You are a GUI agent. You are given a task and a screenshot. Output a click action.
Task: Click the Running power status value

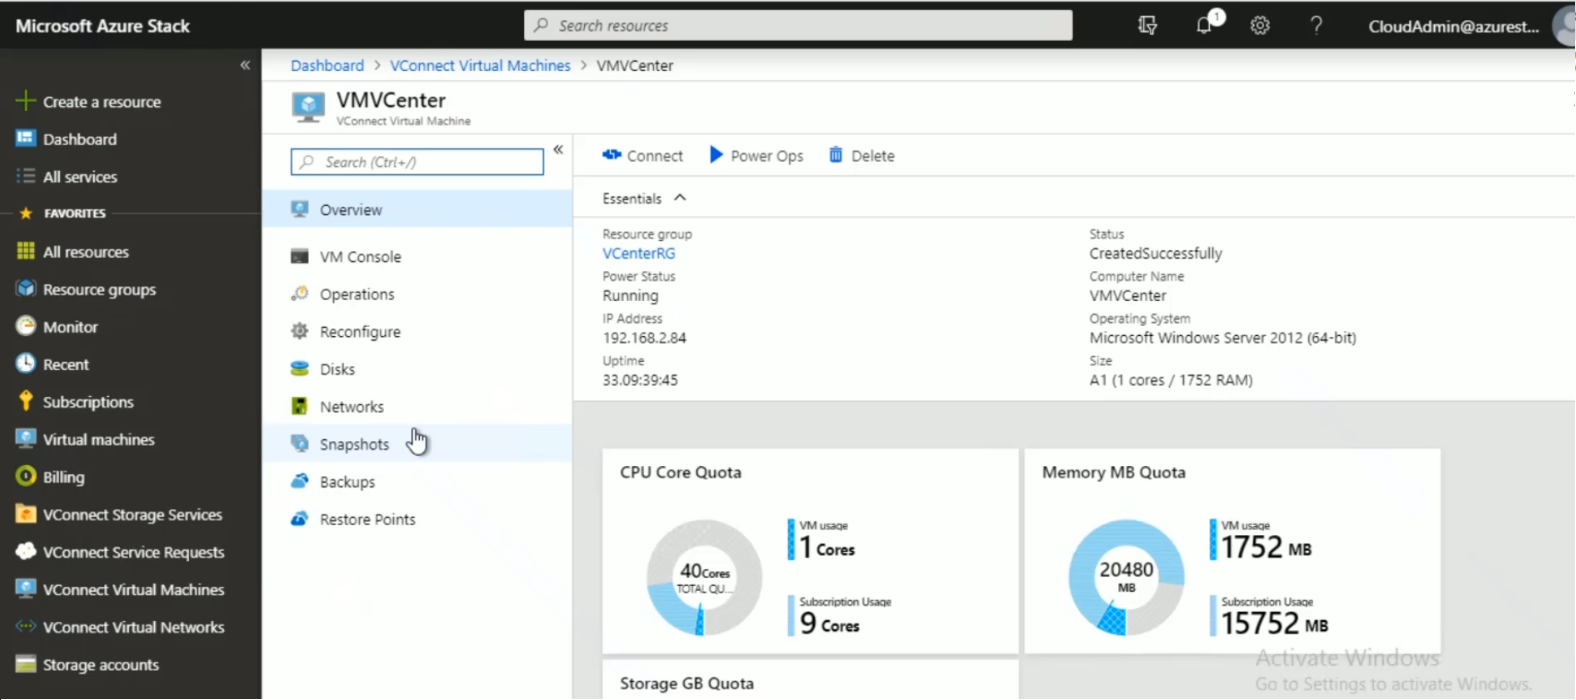[x=630, y=296]
